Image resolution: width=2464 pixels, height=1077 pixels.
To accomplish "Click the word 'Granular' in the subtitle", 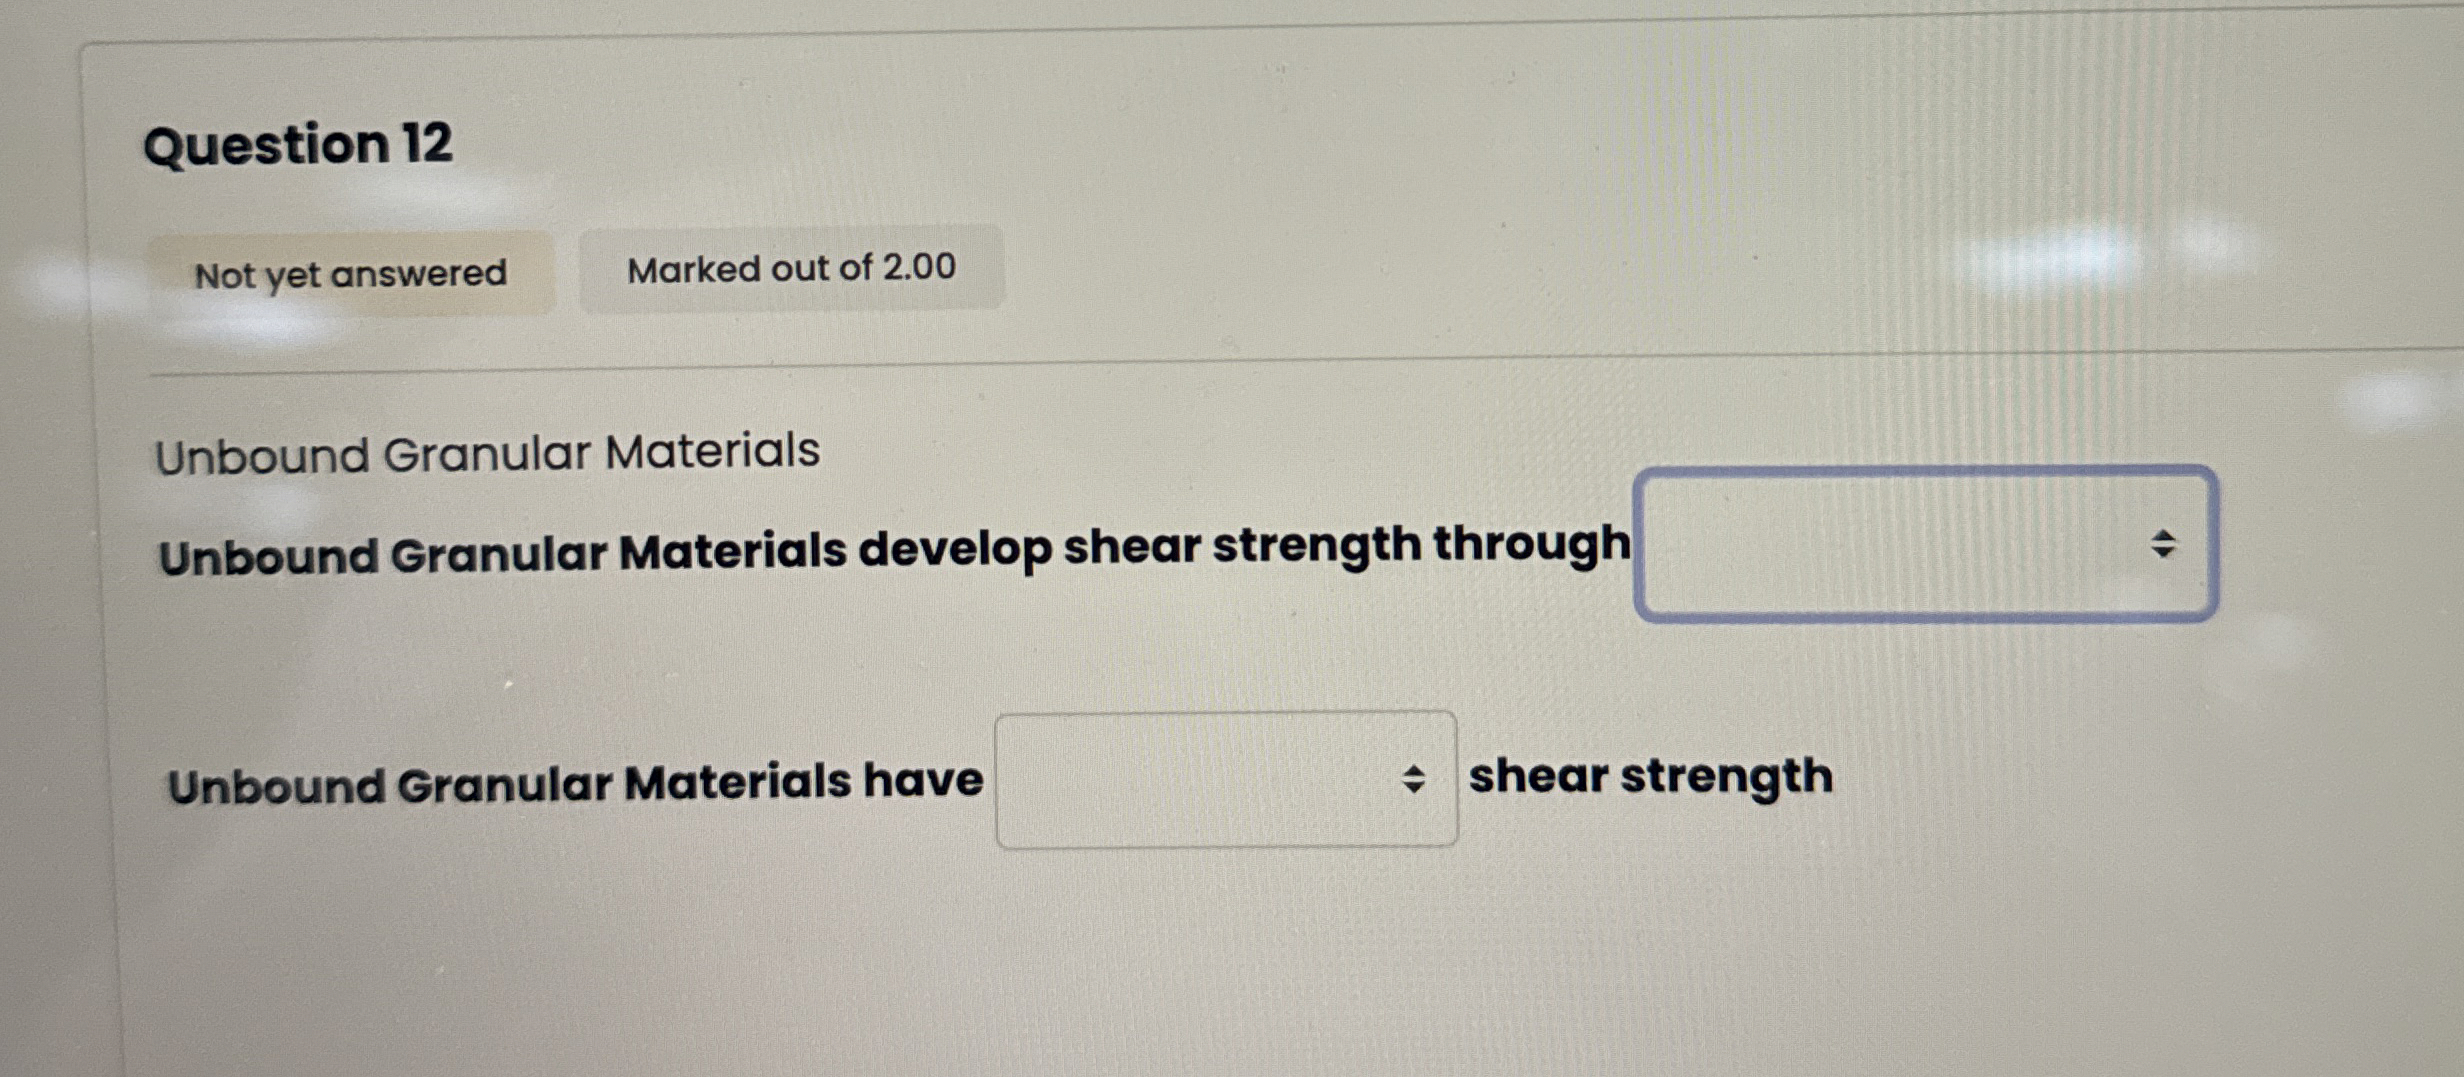I will 487,453.
